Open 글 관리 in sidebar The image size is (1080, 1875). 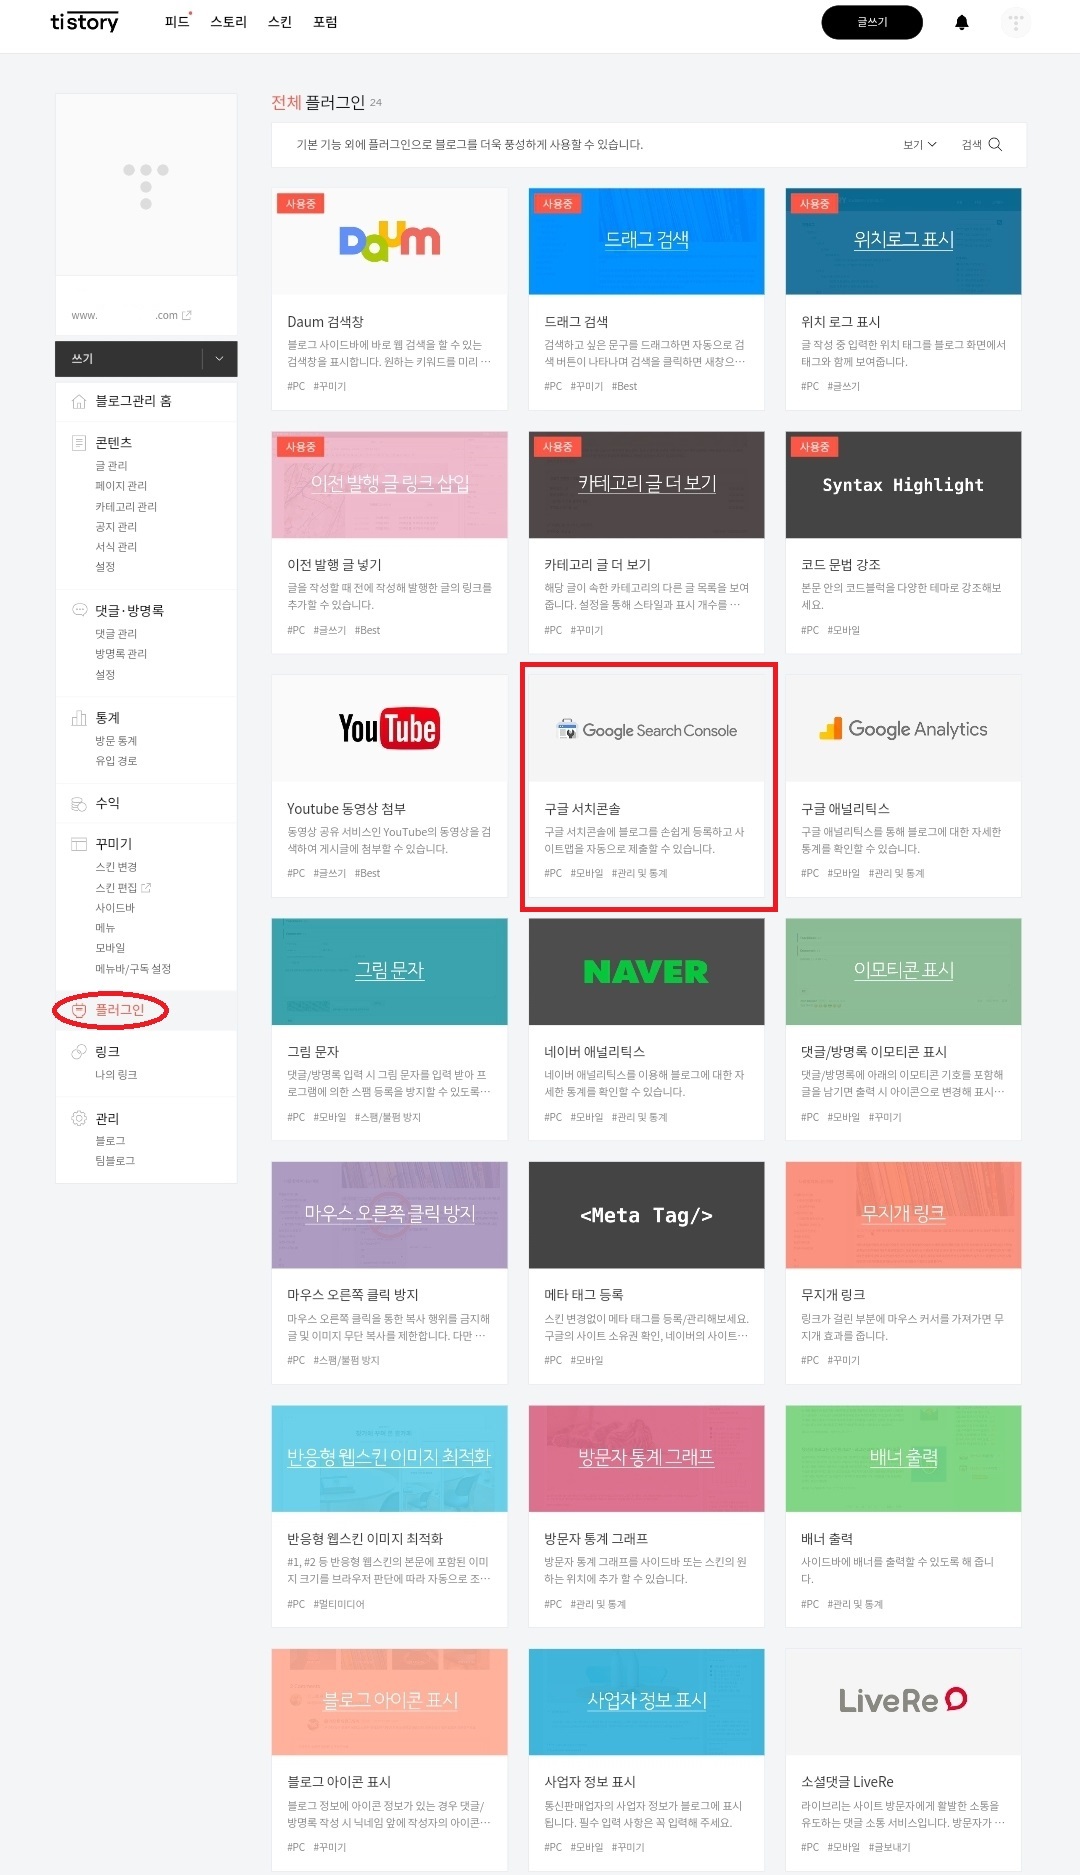111,466
